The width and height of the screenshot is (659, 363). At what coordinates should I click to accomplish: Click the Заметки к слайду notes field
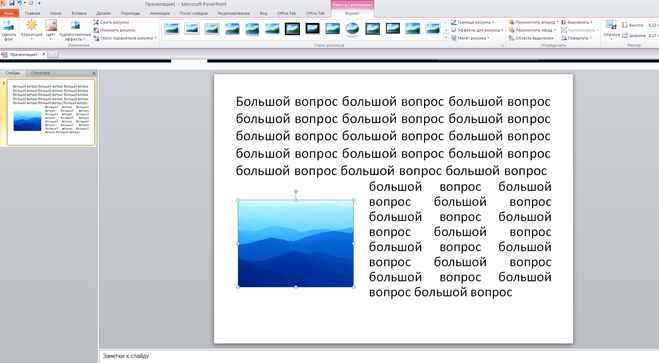(x=379, y=356)
